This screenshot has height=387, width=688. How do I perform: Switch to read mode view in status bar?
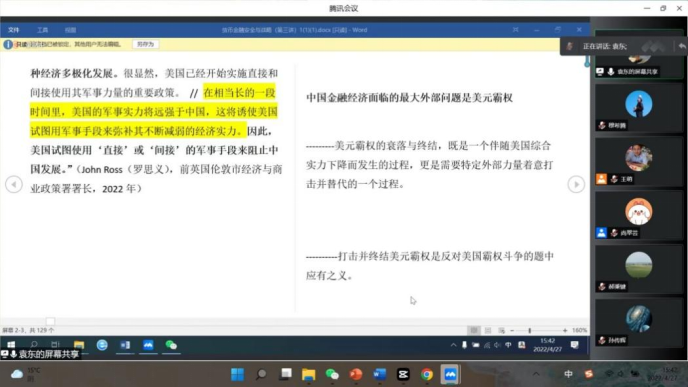click(x=474, y=330)
